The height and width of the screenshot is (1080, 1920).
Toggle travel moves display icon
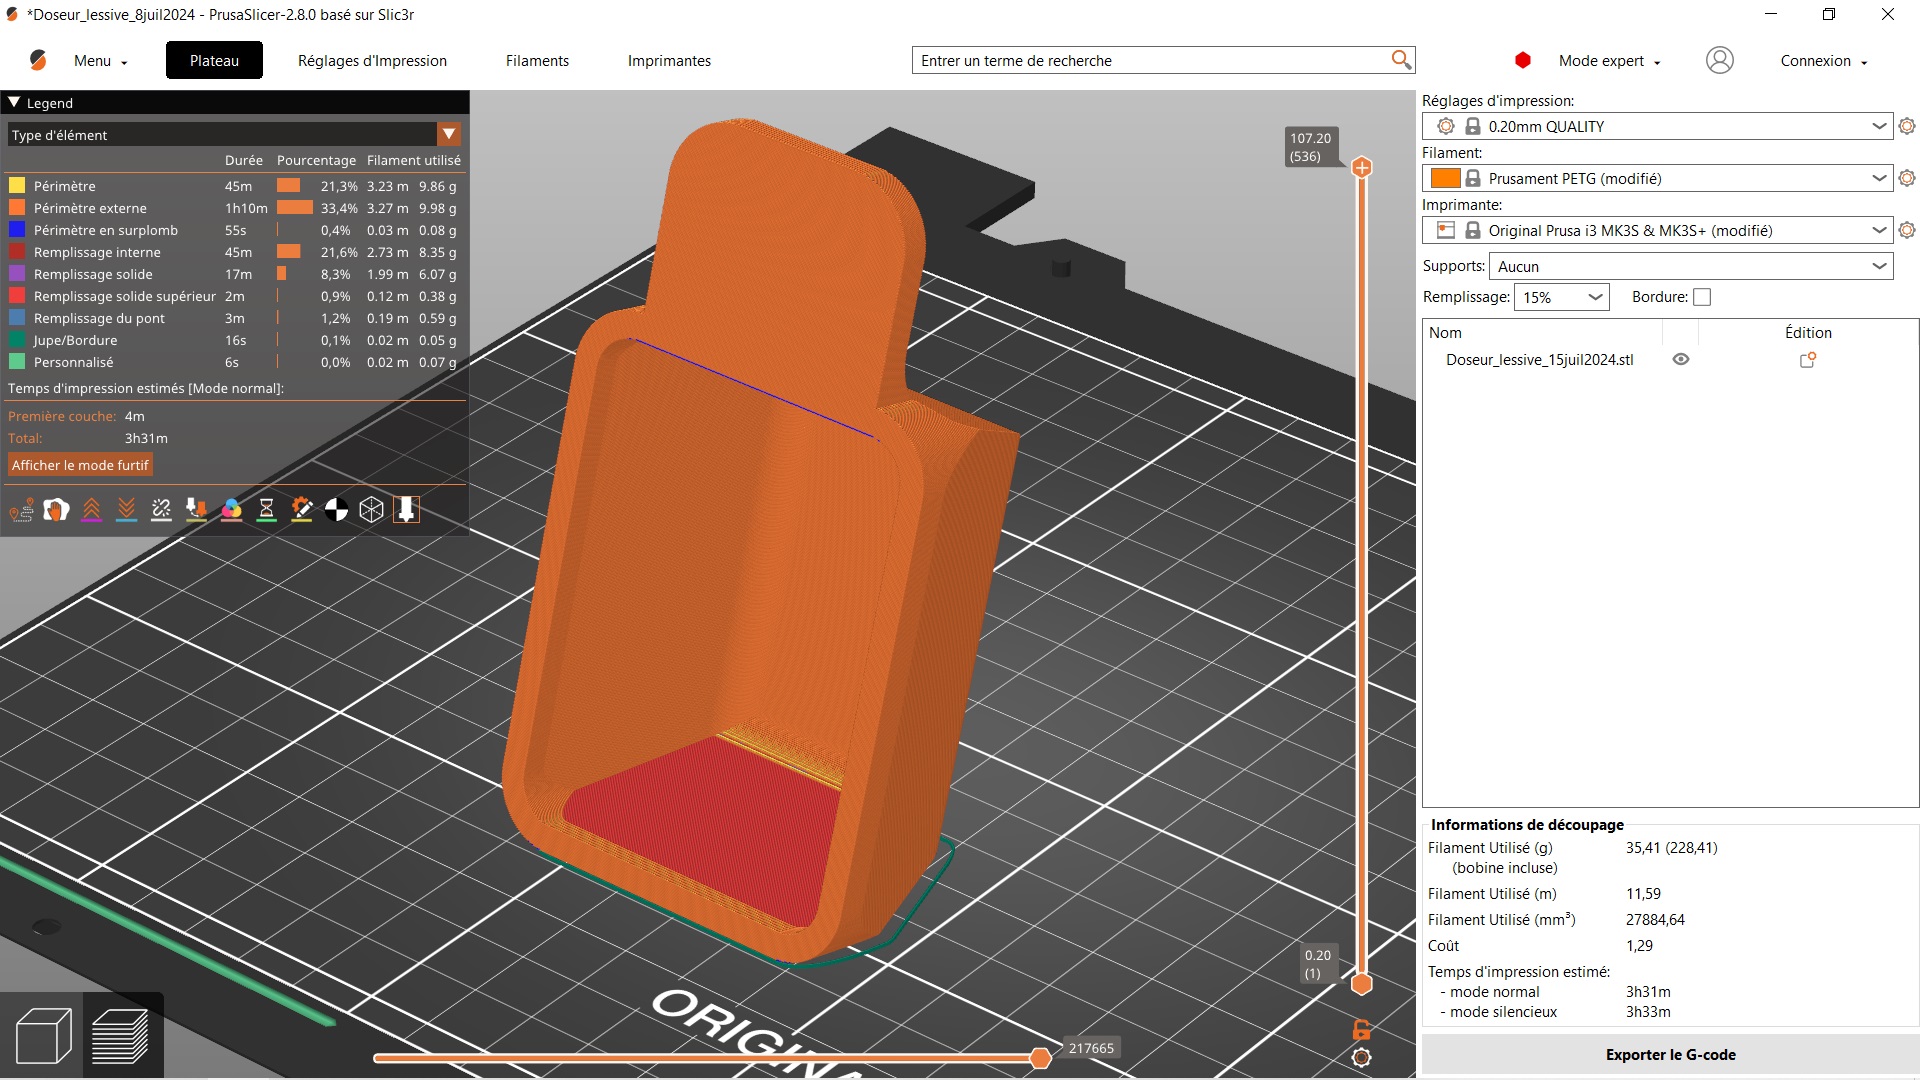tap(21, 510)
